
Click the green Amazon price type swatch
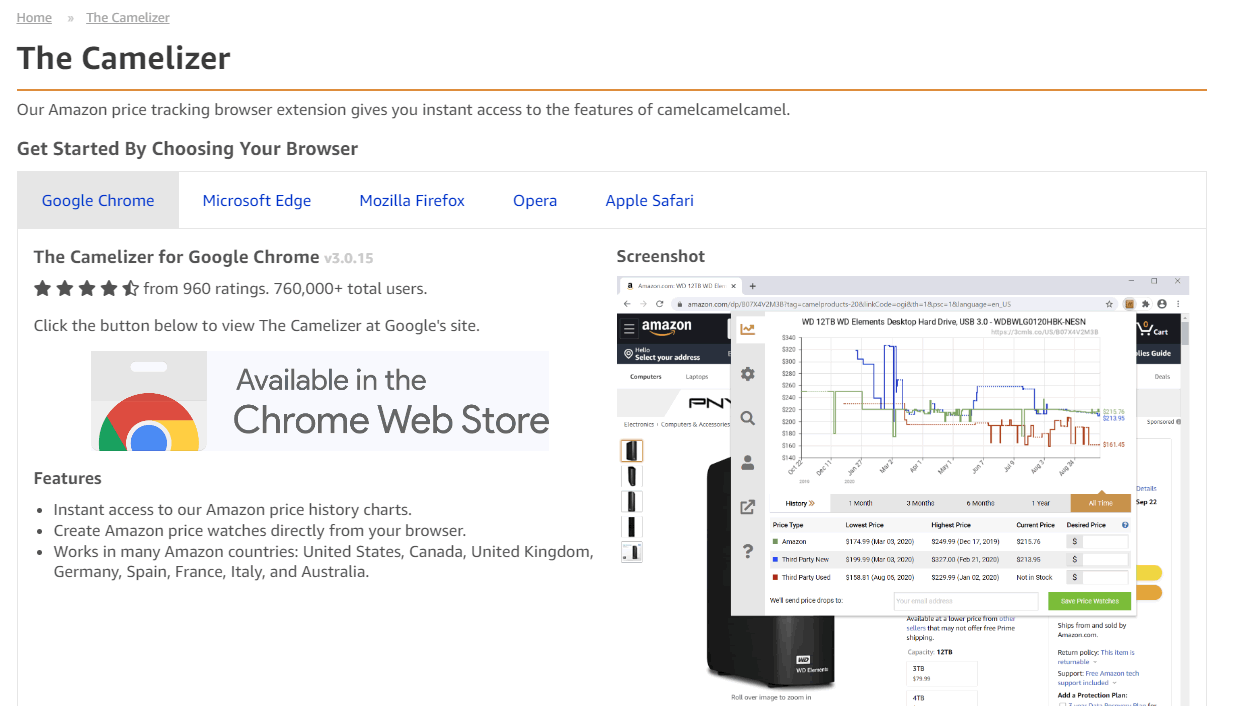pyautogui.click(x=775, y=541)
